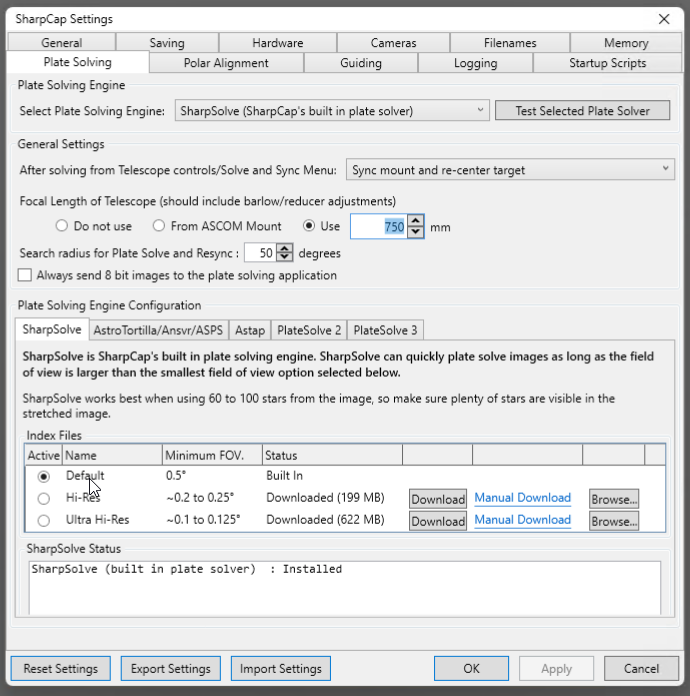Switch to the Guiding tab
This screenshot has width=690, height=696.
click(x=361, y=63)
